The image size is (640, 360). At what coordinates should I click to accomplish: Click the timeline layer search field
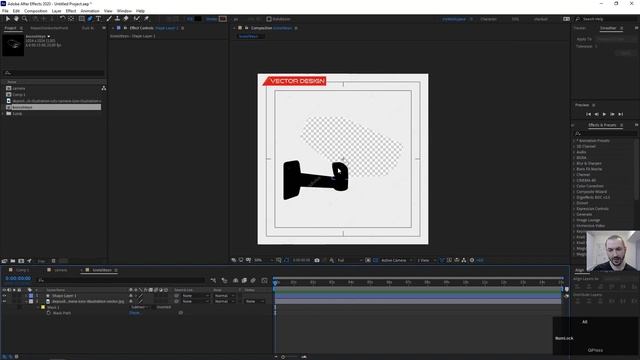click(121, 280)
